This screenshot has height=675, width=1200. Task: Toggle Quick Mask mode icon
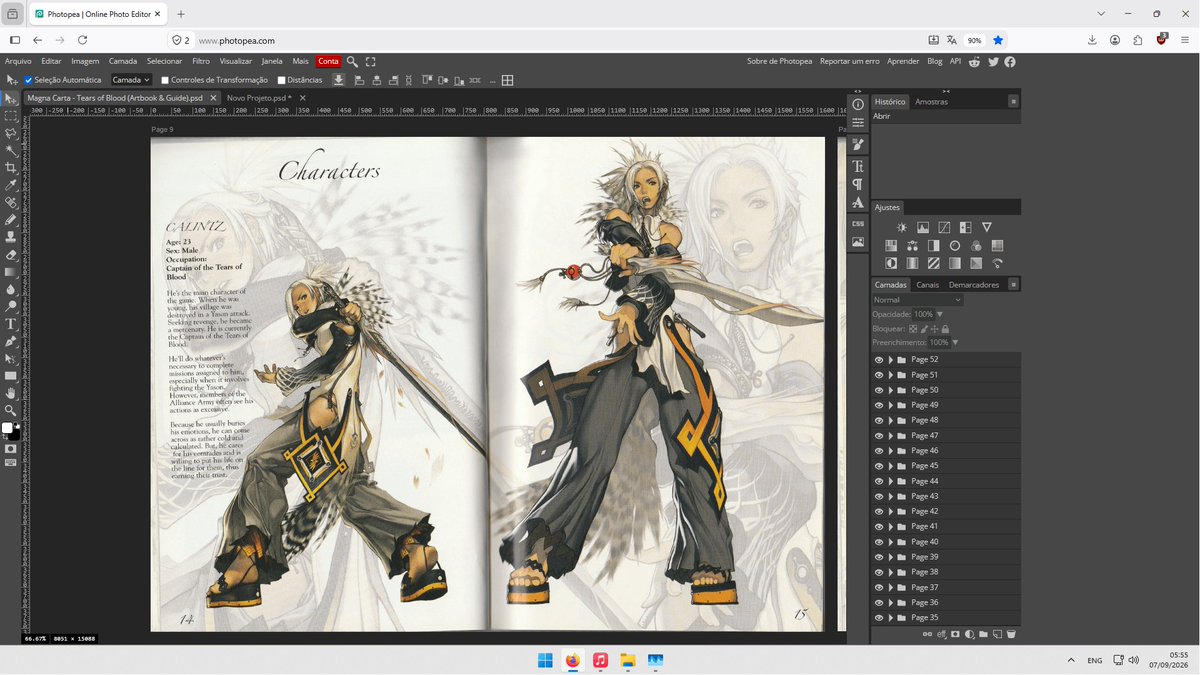tap(11, 449)
